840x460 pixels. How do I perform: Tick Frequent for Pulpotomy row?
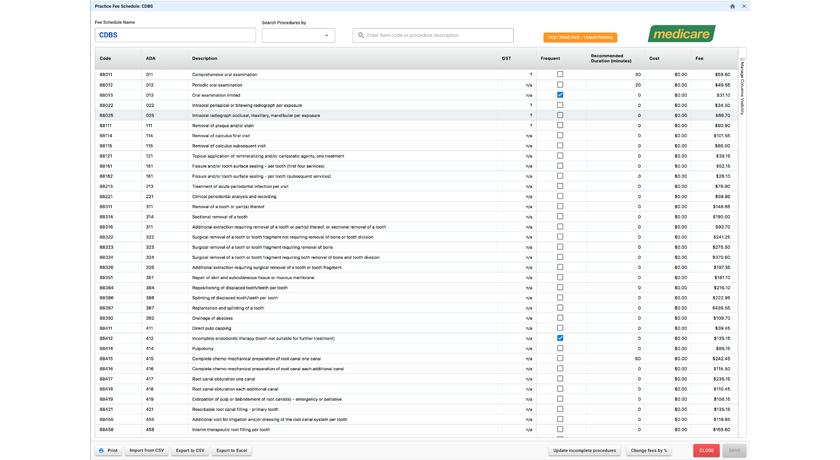point(560,348)
